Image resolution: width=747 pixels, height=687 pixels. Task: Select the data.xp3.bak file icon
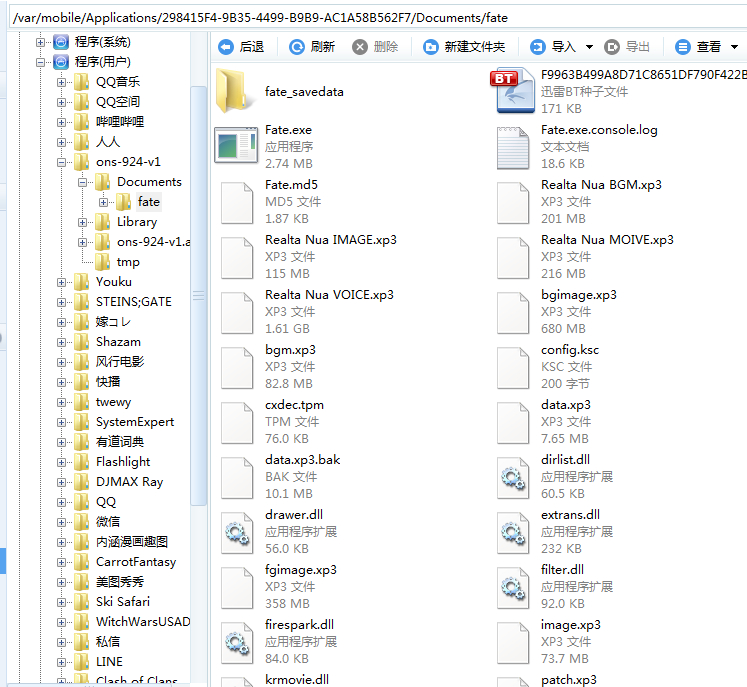point(237,478)
